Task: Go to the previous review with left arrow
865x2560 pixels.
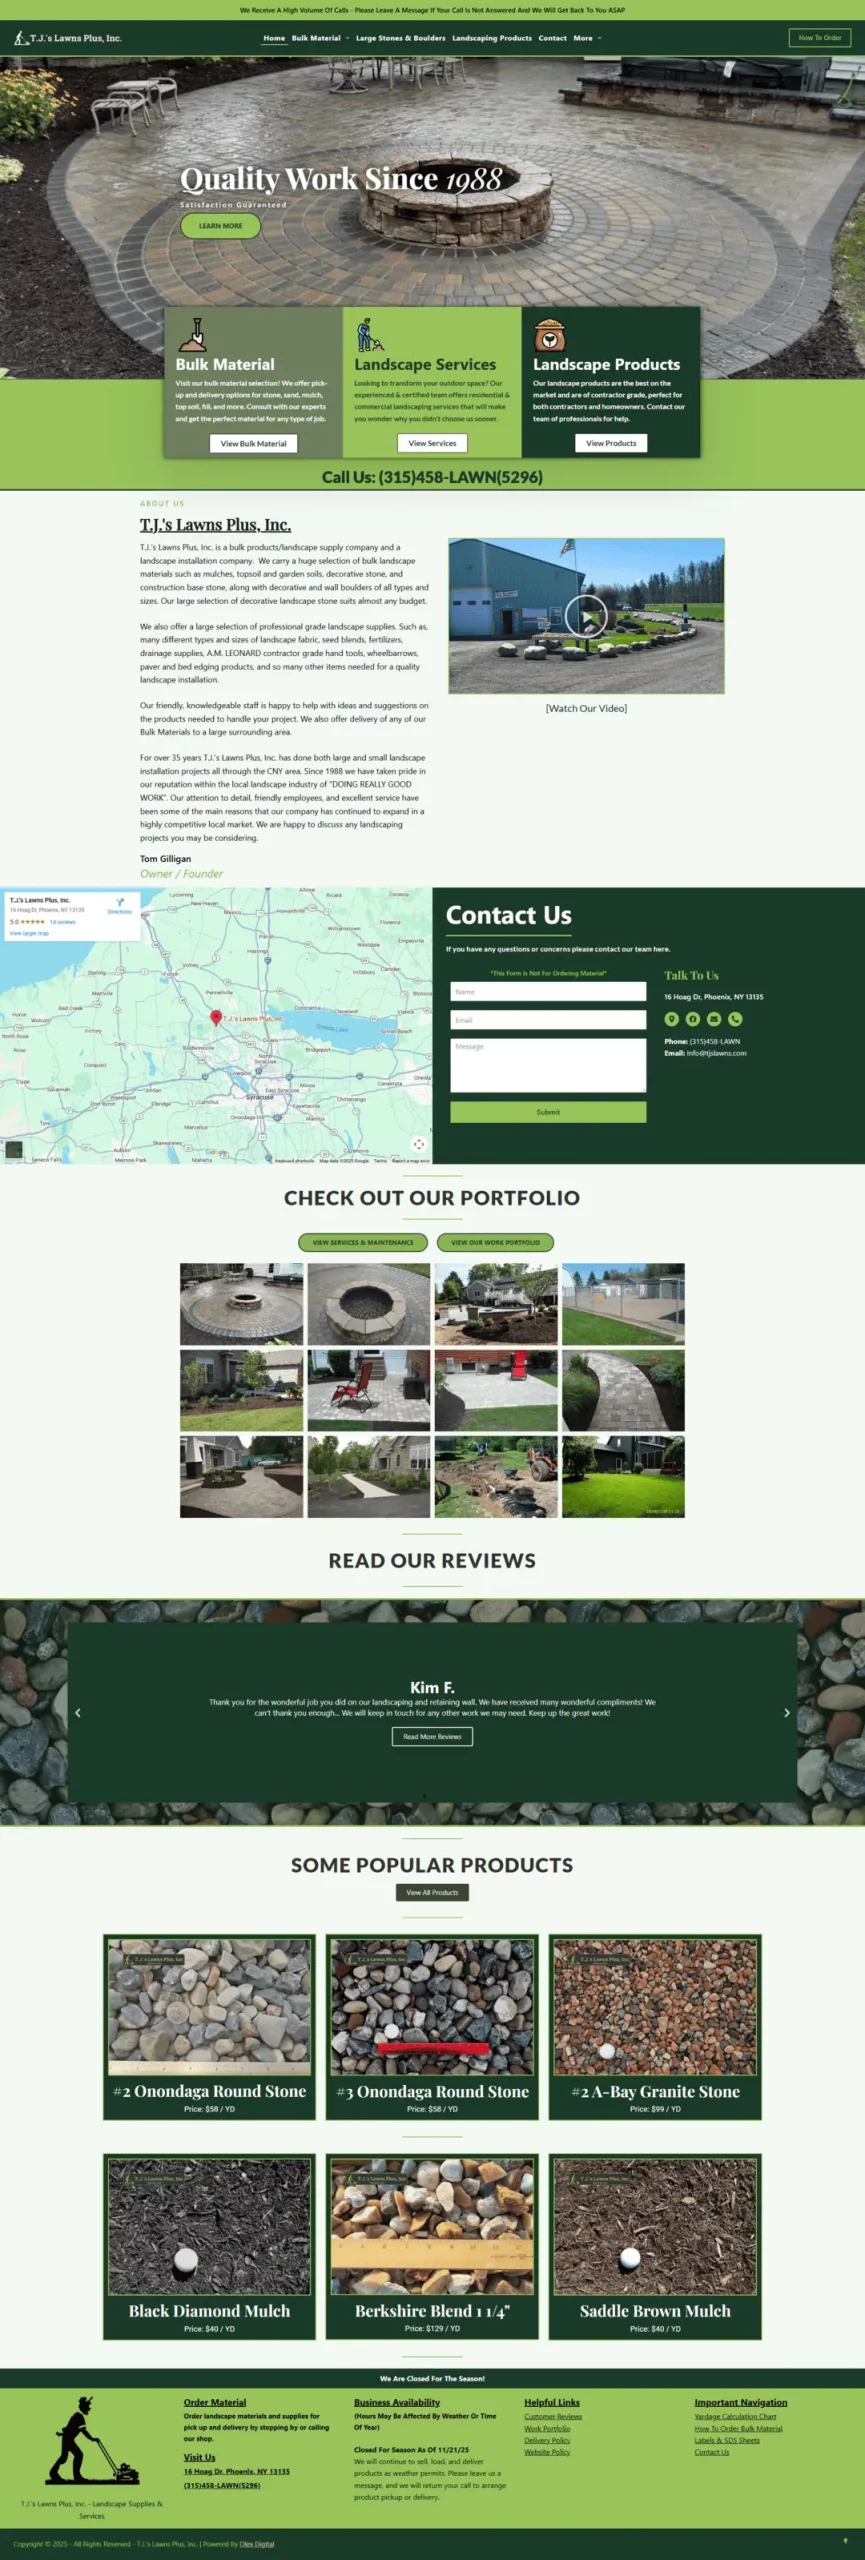Action: point(78,1713)
